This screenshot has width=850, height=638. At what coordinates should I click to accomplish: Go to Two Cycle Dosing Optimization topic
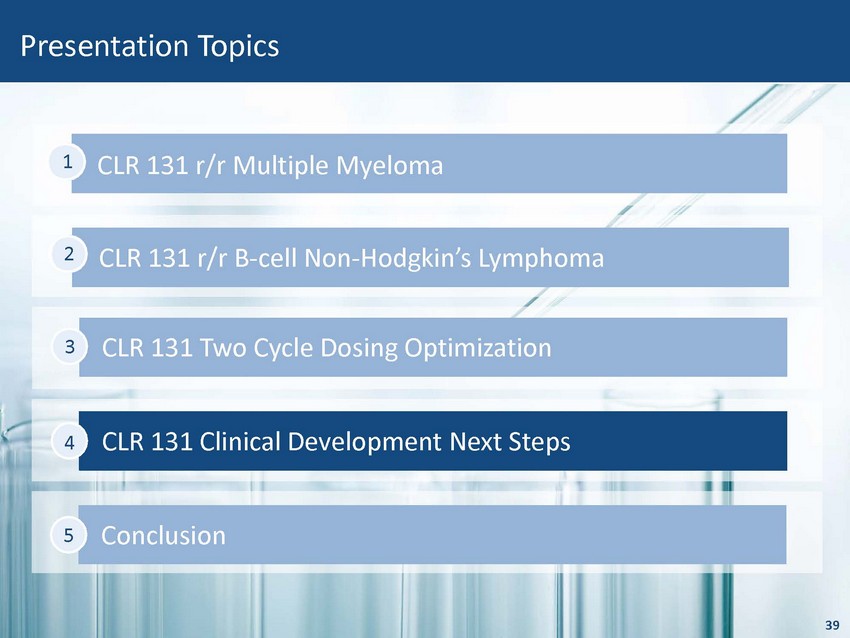pyautogui.click(x=327, y=348)
